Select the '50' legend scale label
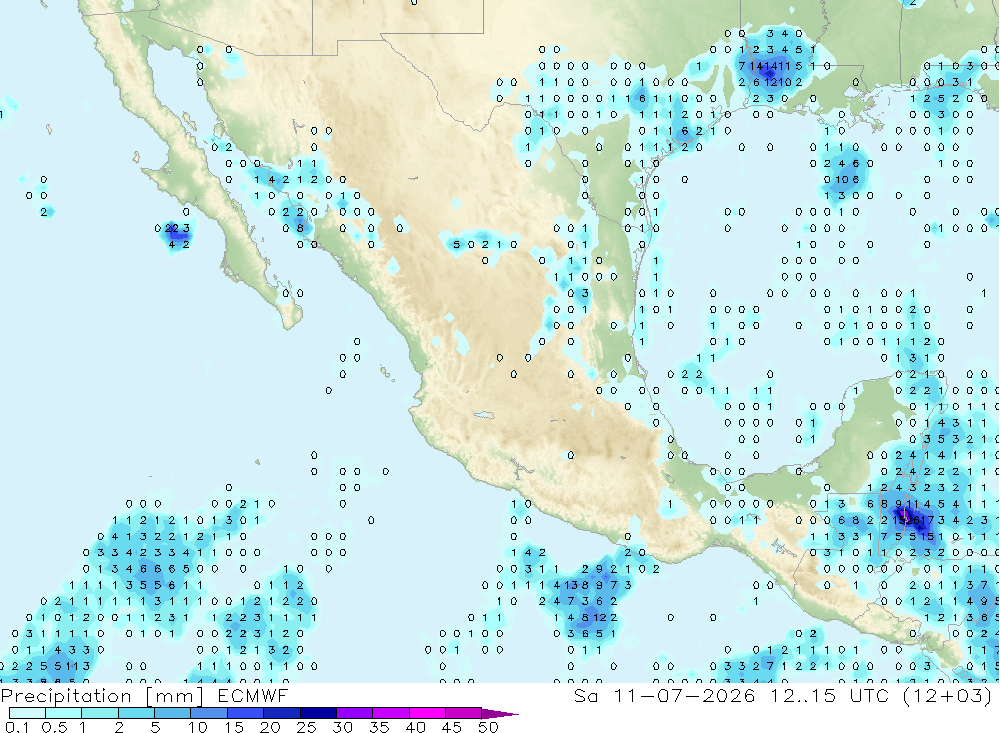This screenshot has height=733, width=1000. (488, 727)
